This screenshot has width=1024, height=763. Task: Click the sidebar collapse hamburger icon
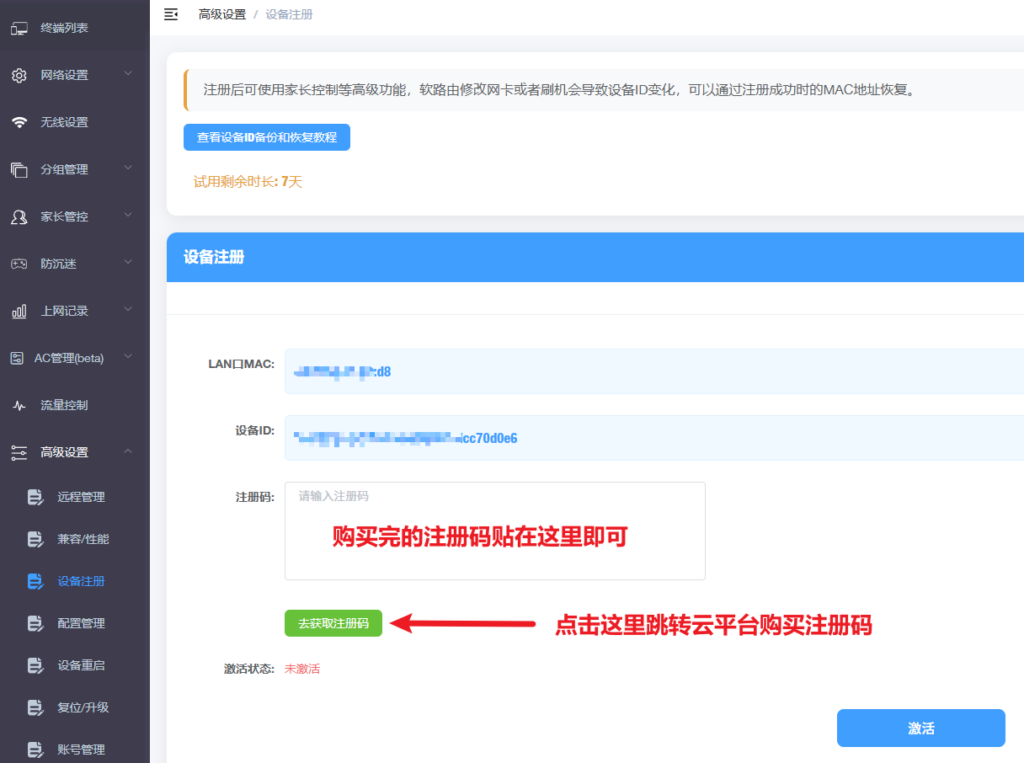[x=171, y=14]
